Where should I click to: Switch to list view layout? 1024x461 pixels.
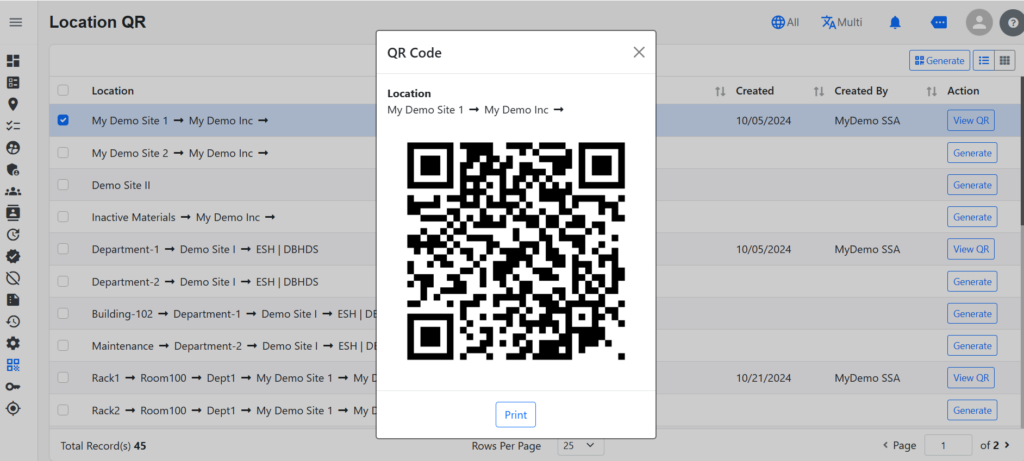pyautogui.click(x=984, y=61)
